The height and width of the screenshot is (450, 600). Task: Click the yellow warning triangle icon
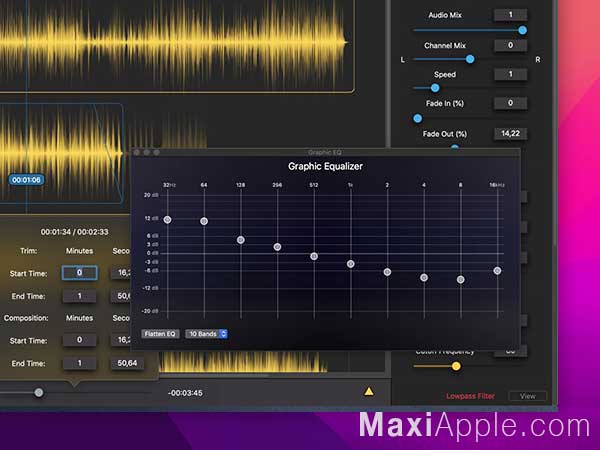click(x=369, y=391)
